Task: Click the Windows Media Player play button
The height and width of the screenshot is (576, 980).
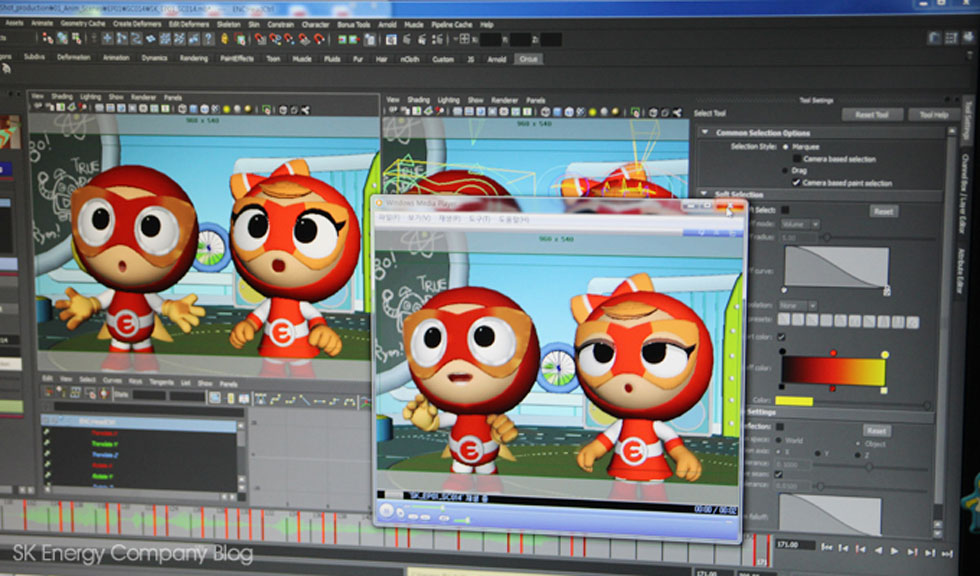Action: [x=386, y=511]
